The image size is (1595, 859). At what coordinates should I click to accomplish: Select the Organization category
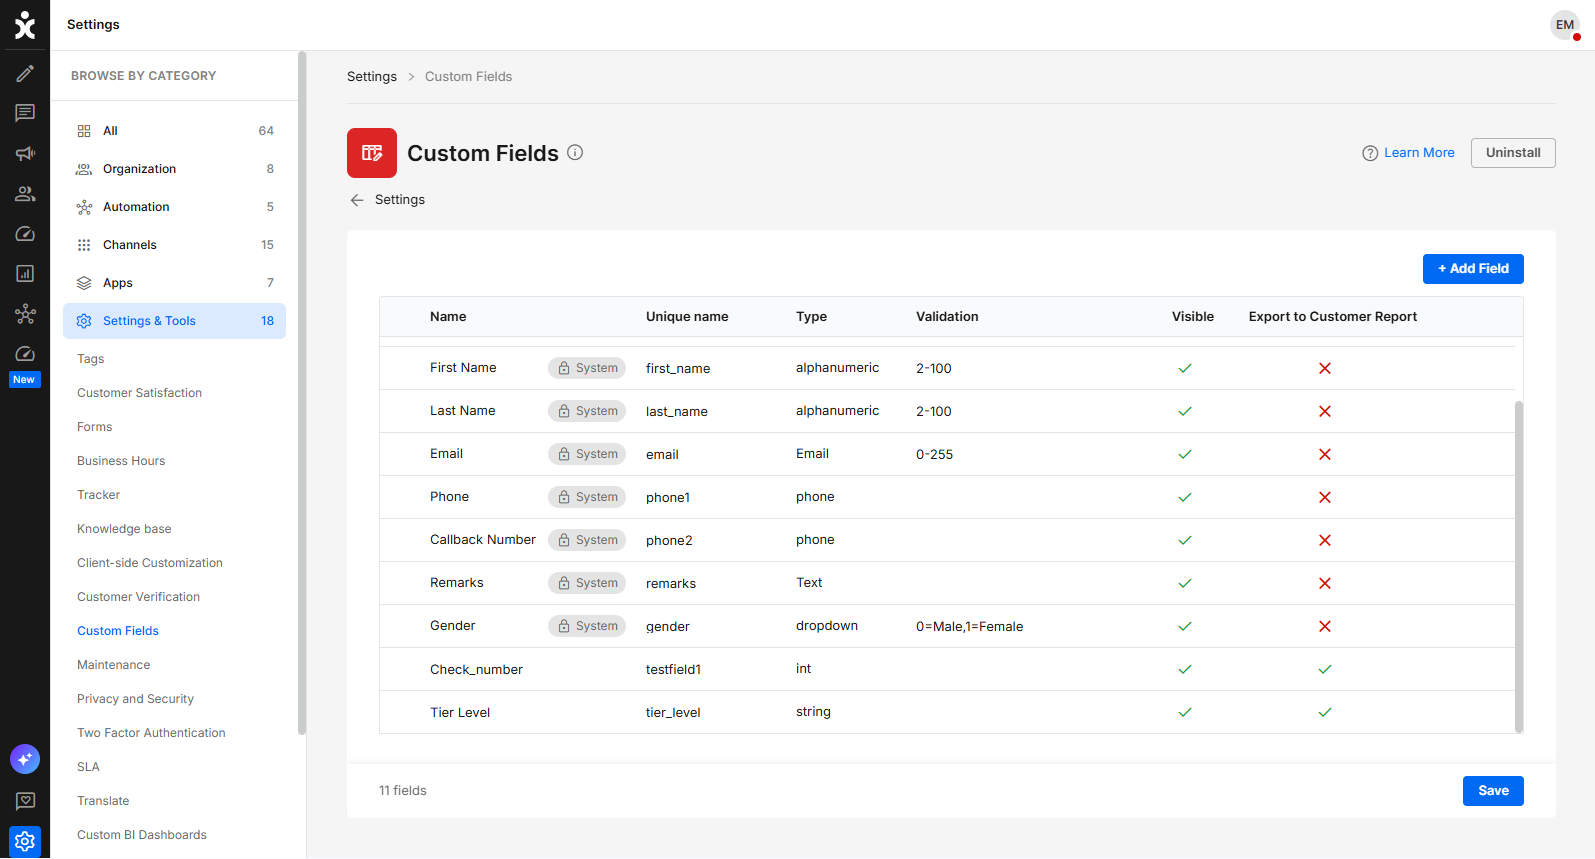point(174,169)
